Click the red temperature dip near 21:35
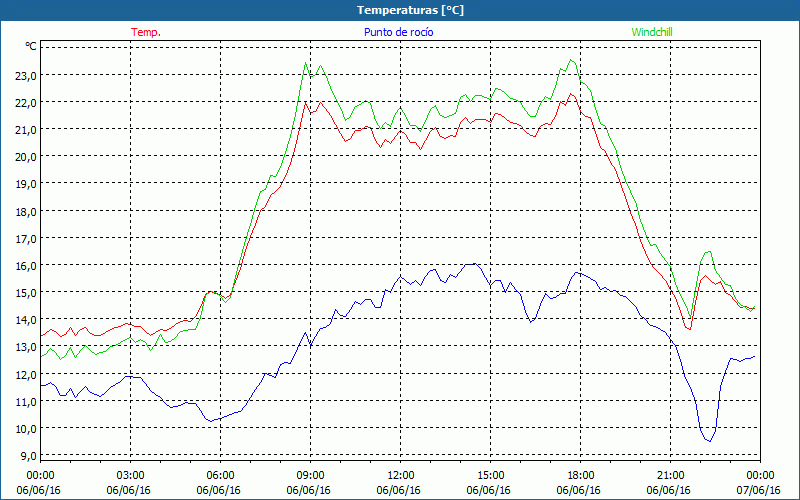This screenshot has width=800, height=500. click(689, 329)
